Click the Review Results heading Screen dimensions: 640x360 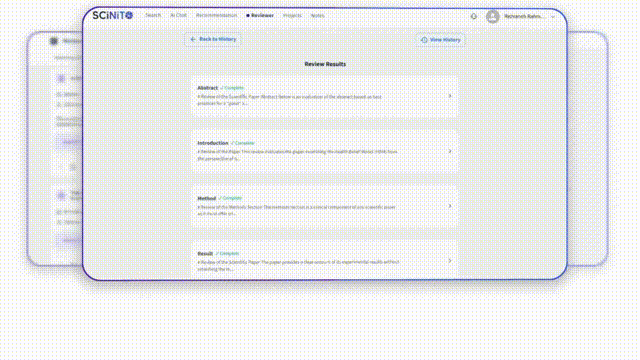tap(325, 64)
